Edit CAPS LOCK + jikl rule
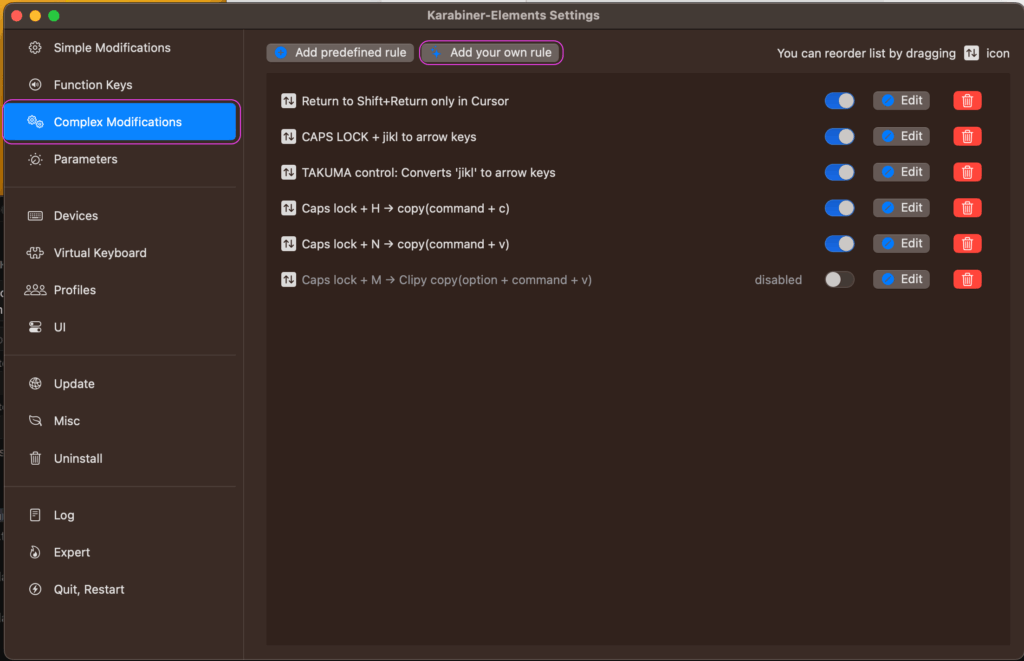 tap(901, 137)
